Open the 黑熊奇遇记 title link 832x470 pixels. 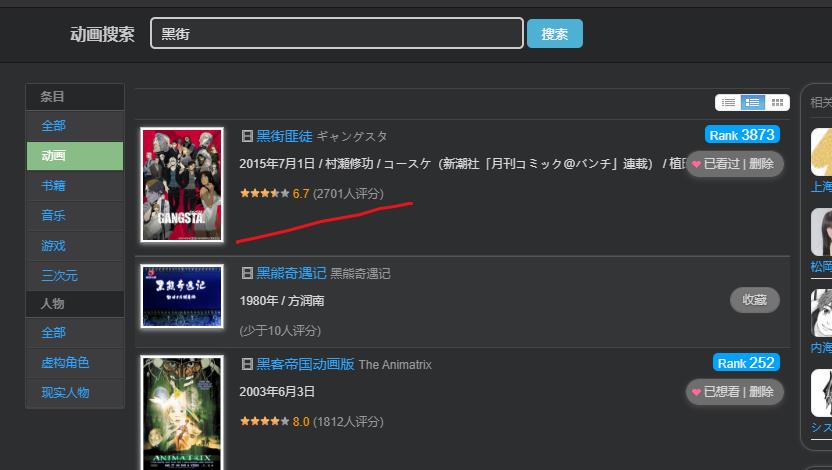pyautogui.click(x=291, y=273)
